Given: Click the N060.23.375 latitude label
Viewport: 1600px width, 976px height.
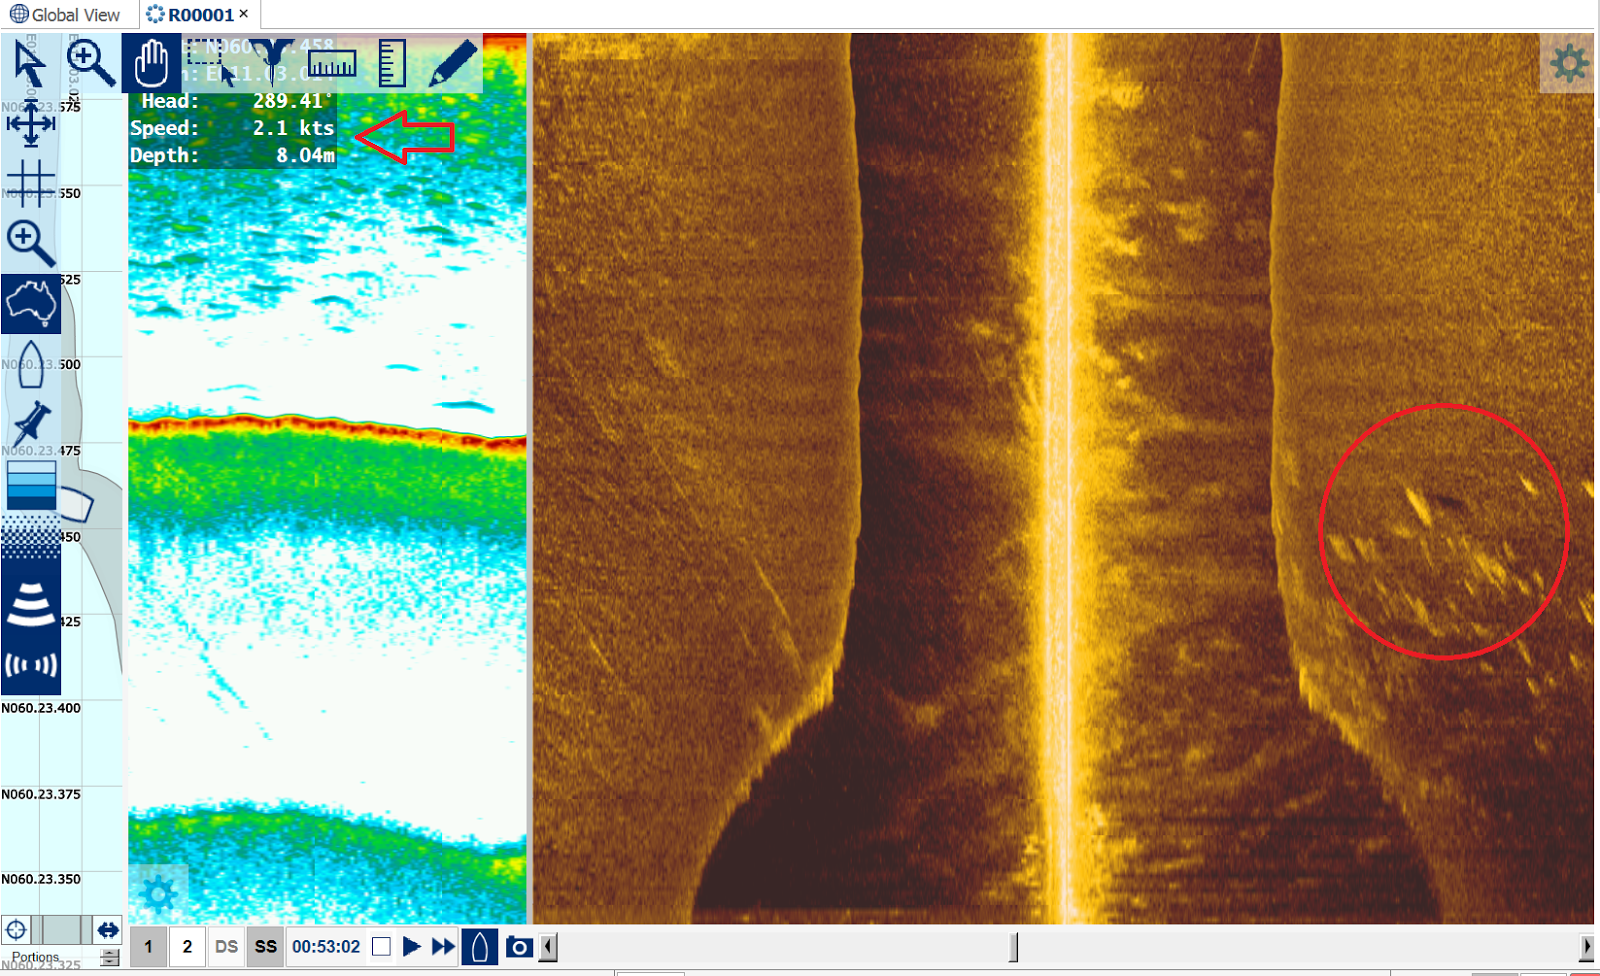Looking at the screenshot, I should pyautogui.click(x=41, y=794).
